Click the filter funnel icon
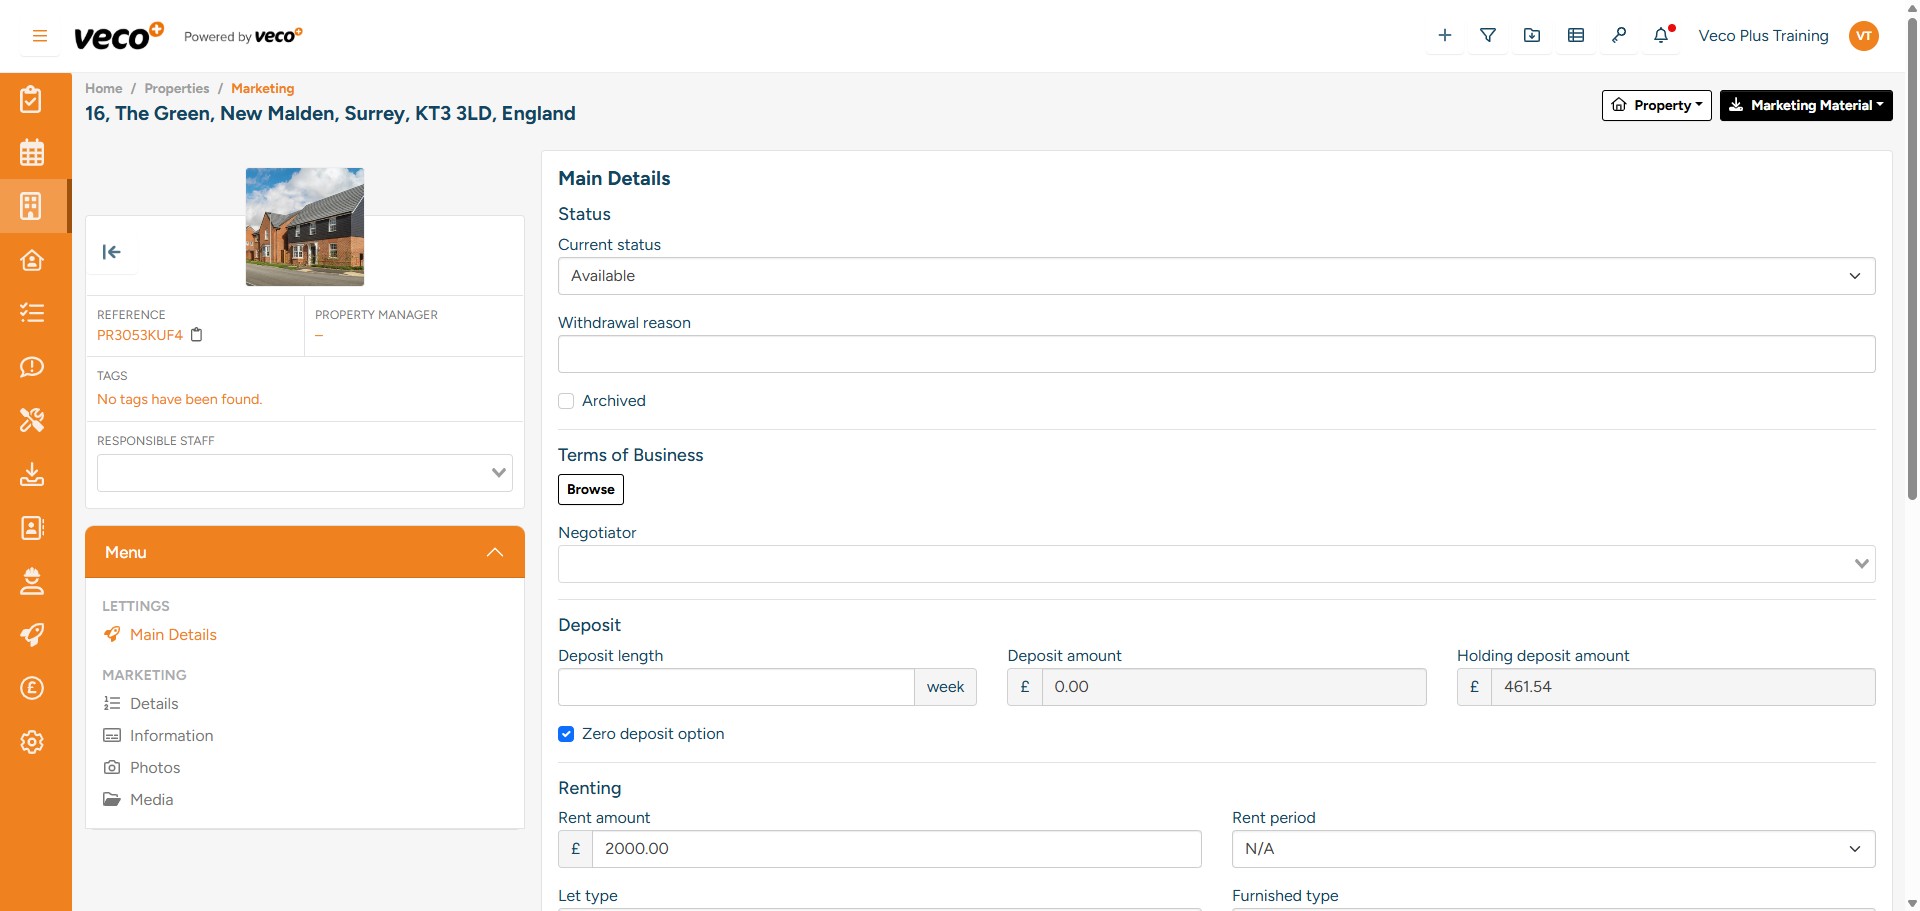 [x=1488, y=36]
